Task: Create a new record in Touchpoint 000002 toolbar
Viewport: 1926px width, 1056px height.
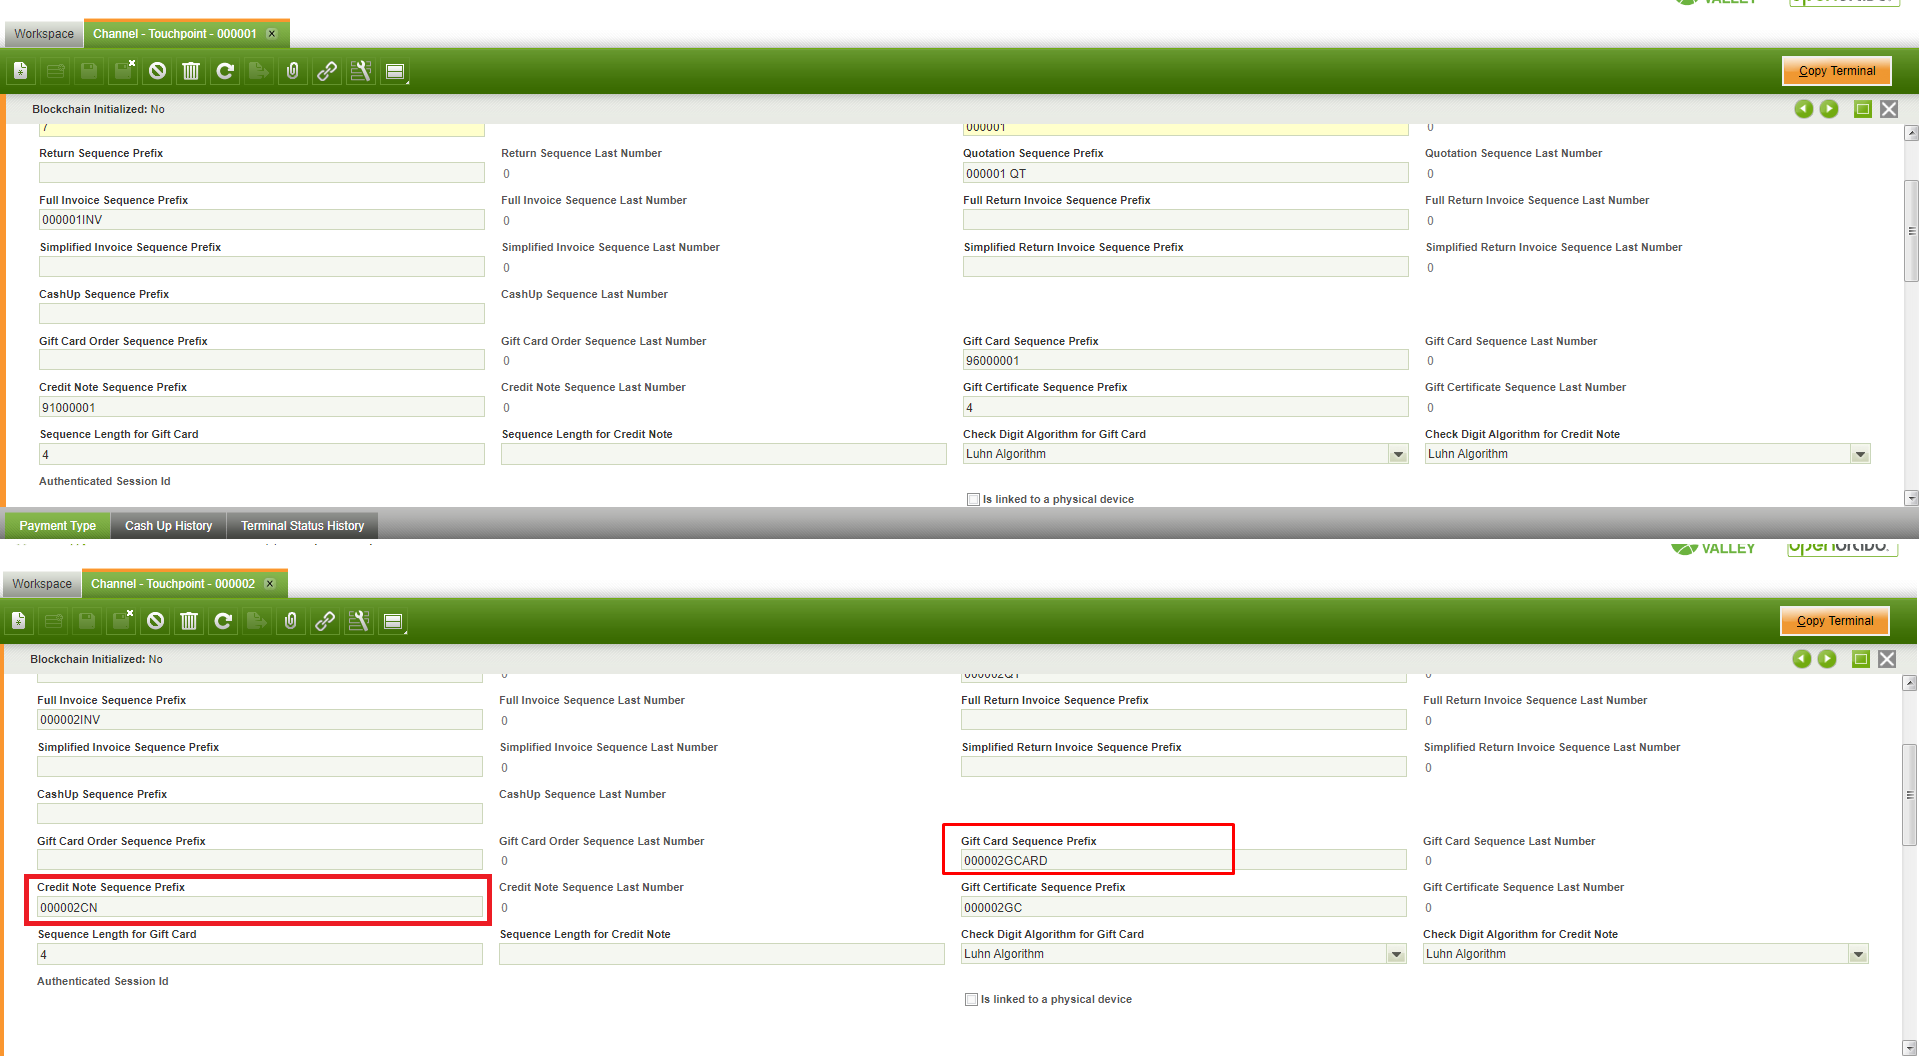Action: 19,621
